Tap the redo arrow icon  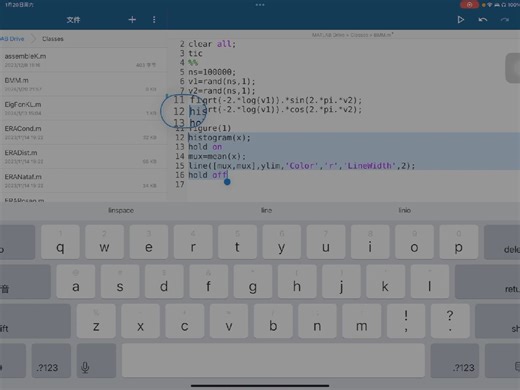tap(505, 20)
